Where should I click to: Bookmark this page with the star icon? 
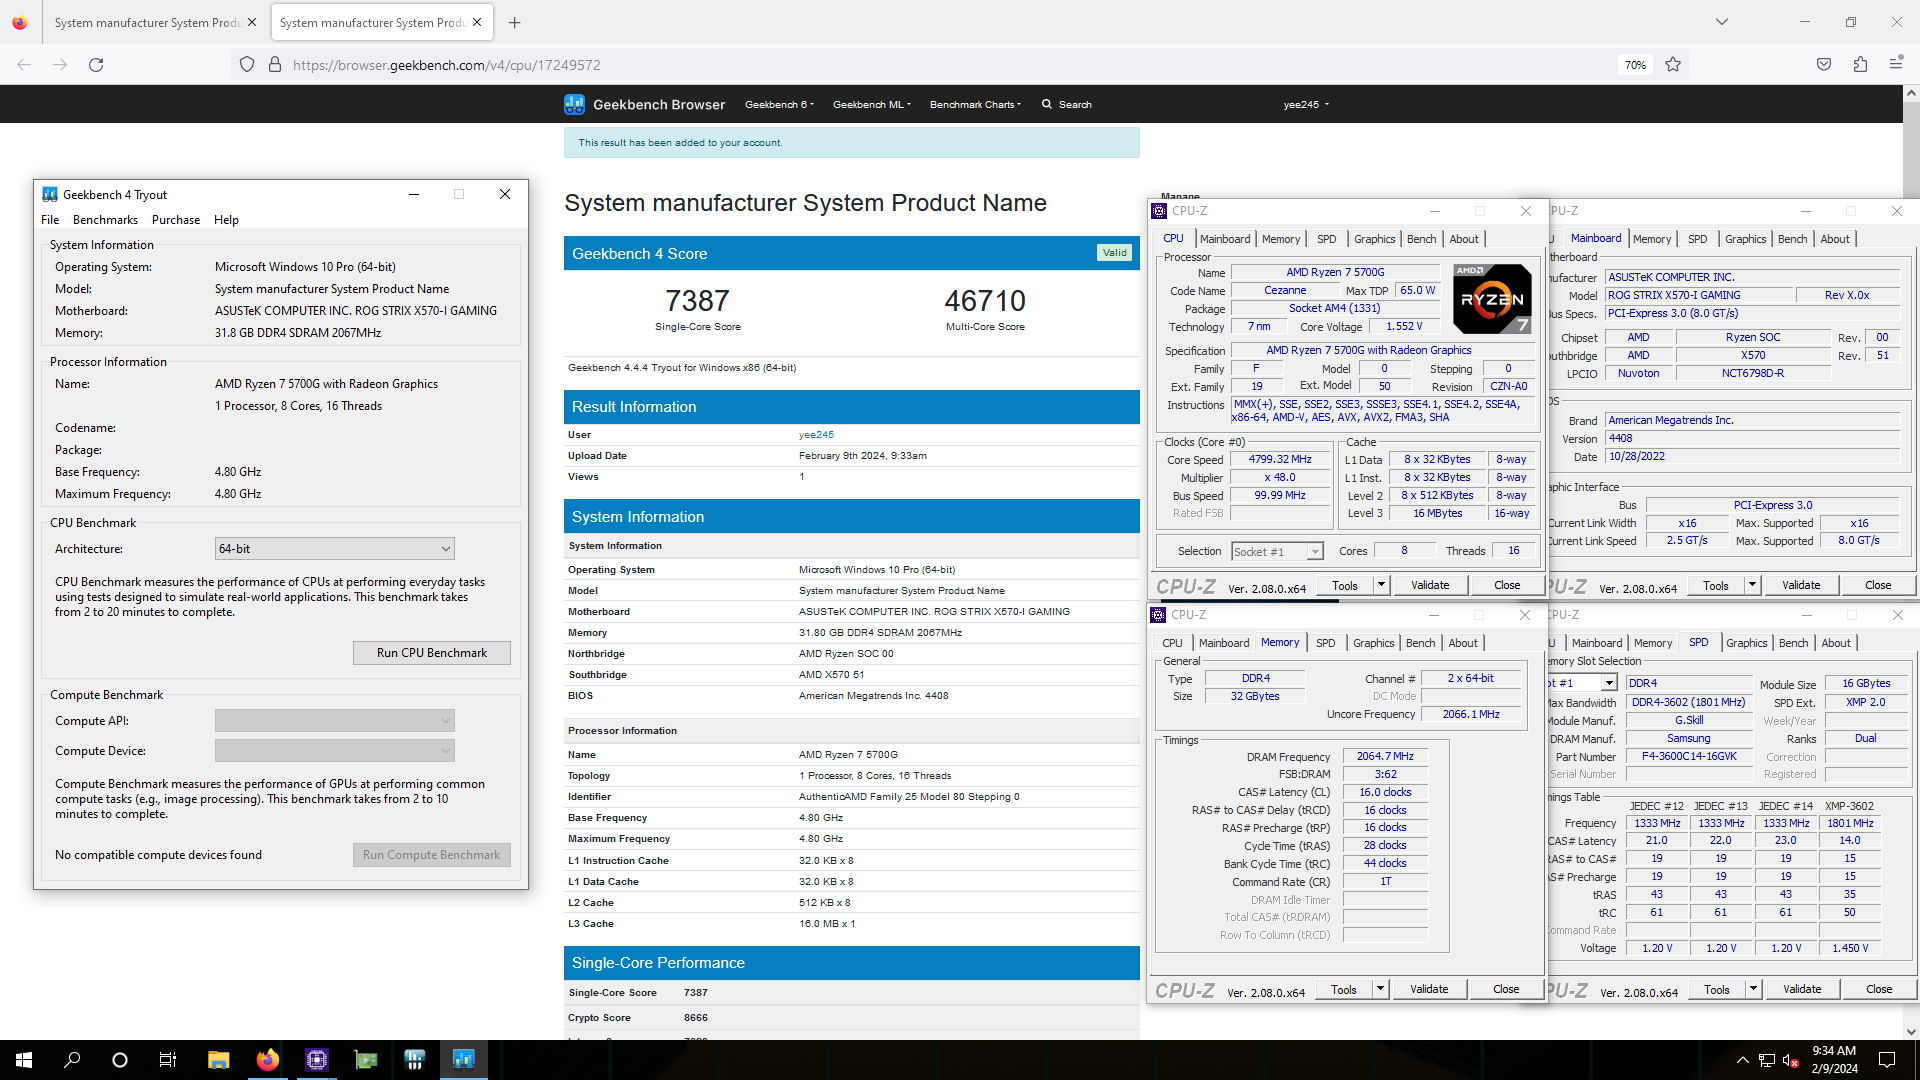pyautogui.click(x=1673, y=65)
